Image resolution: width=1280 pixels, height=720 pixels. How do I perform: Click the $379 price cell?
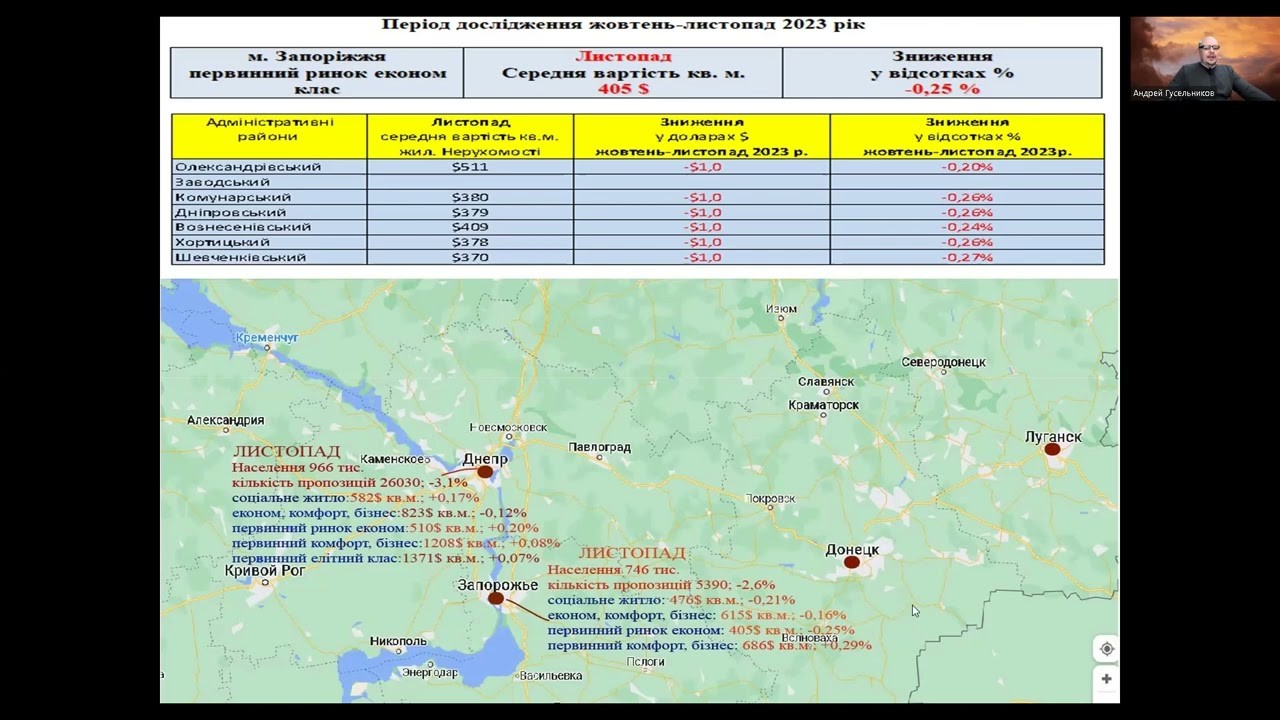pyautogui.click(x=470, y=212)
